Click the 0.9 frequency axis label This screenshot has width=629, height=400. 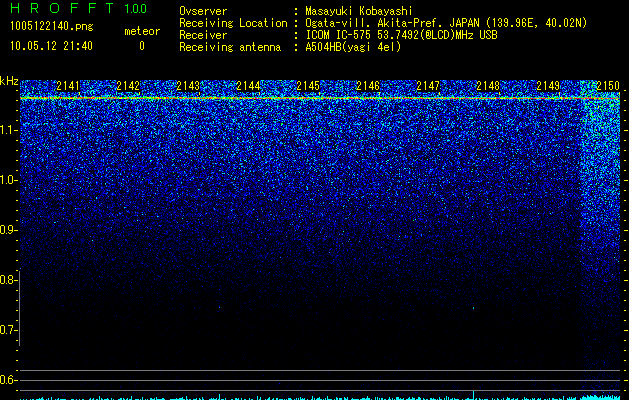(x=8, y=230)
